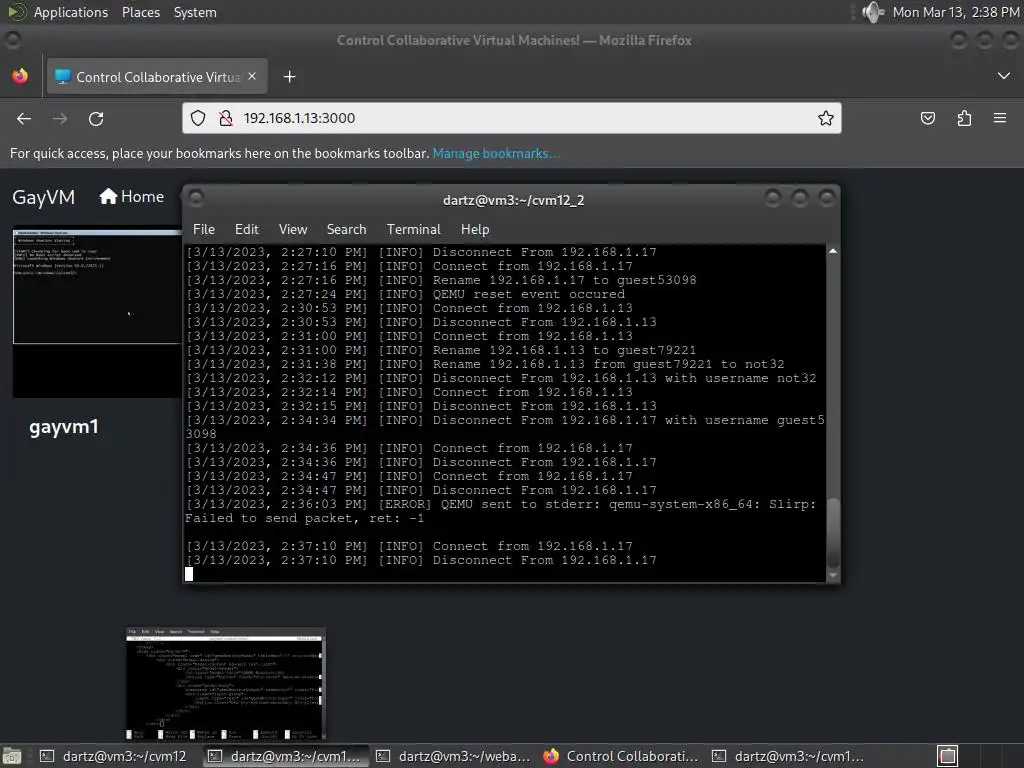Switch to Control Collaborati... taskbar entry
The height and width of the screenshot is (768, 1024).
pyautogui.click(x=622, y=756)
